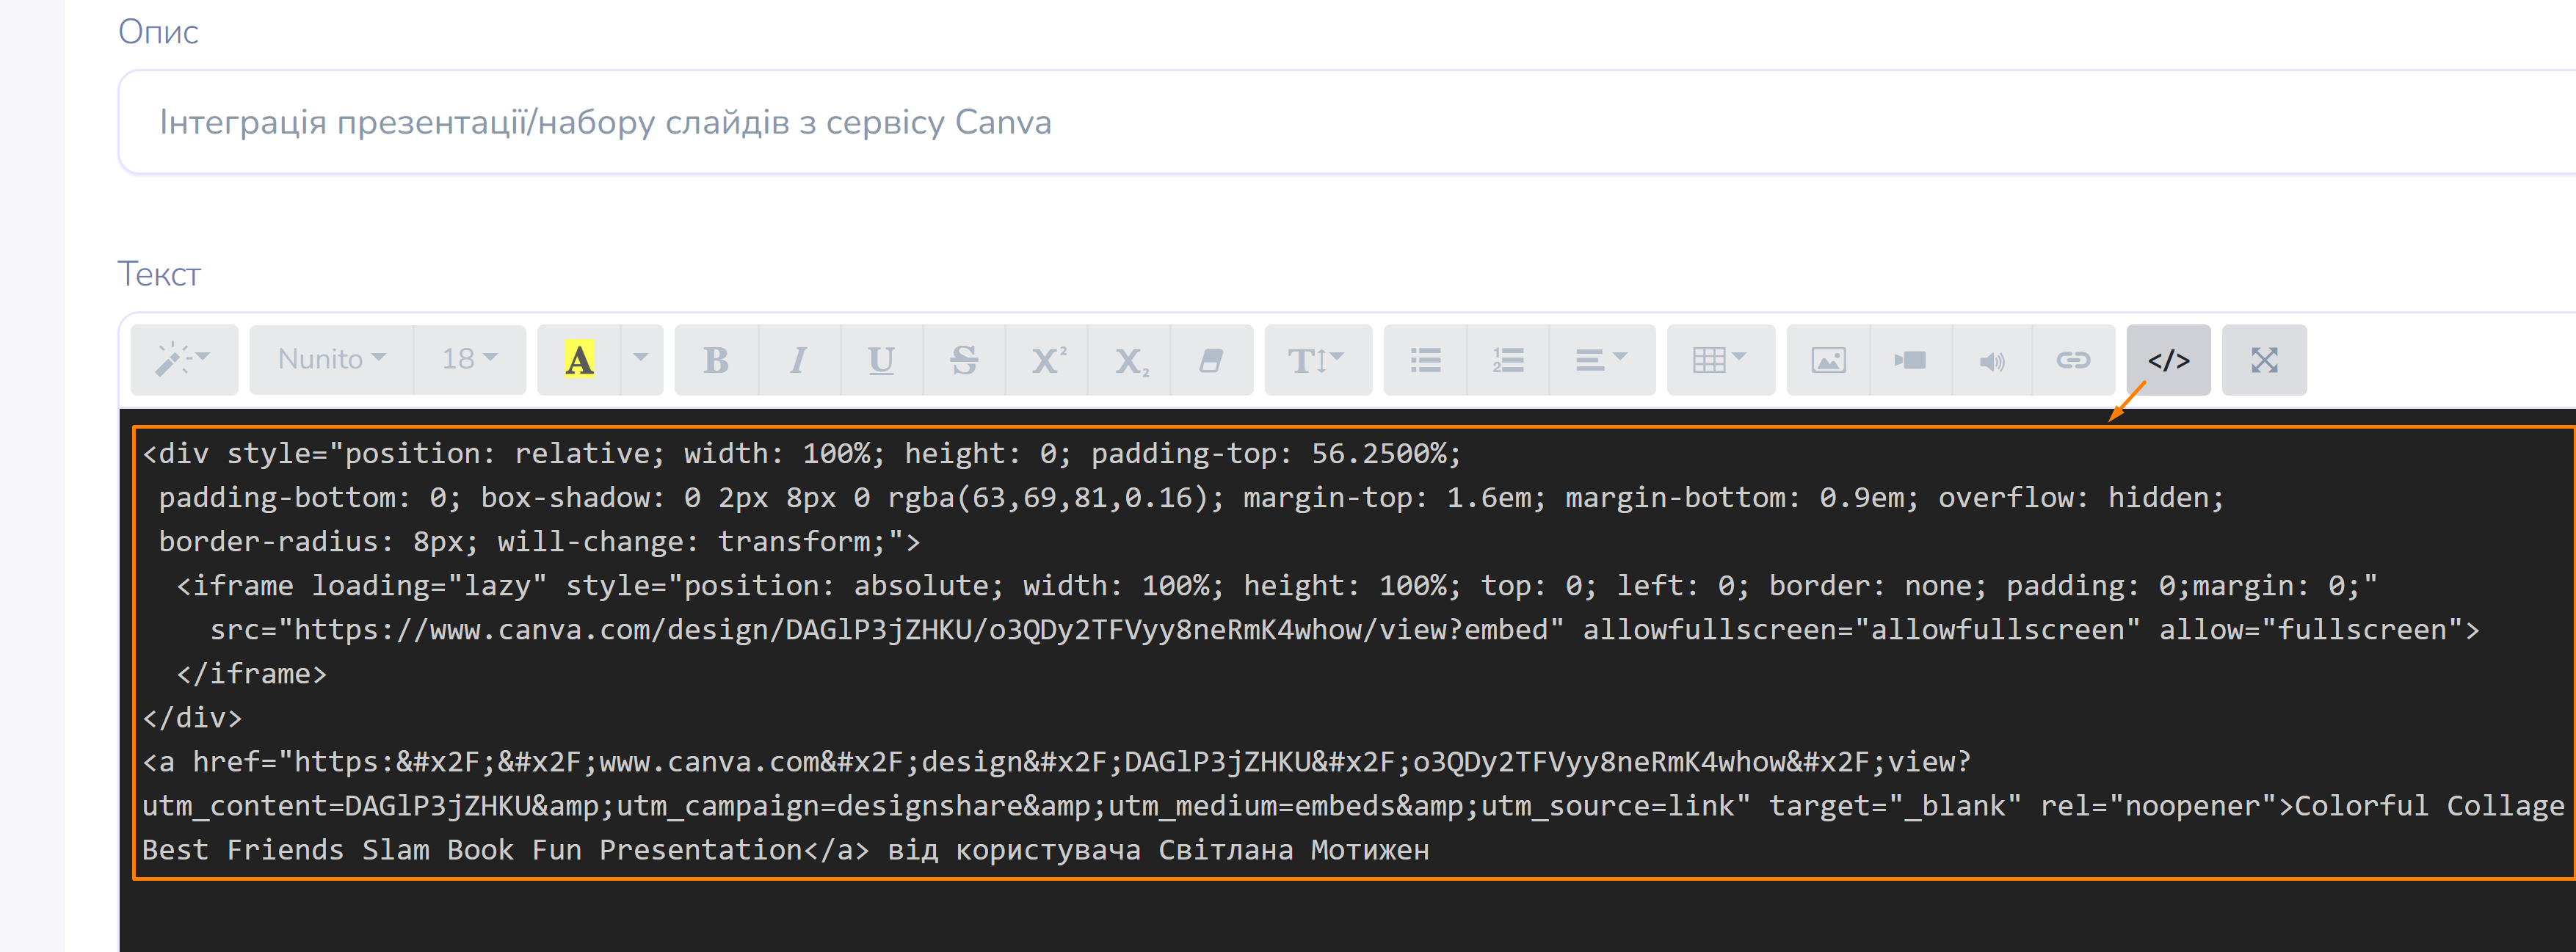
Task: Toggle the code view button
Action: coord(2167,360)
